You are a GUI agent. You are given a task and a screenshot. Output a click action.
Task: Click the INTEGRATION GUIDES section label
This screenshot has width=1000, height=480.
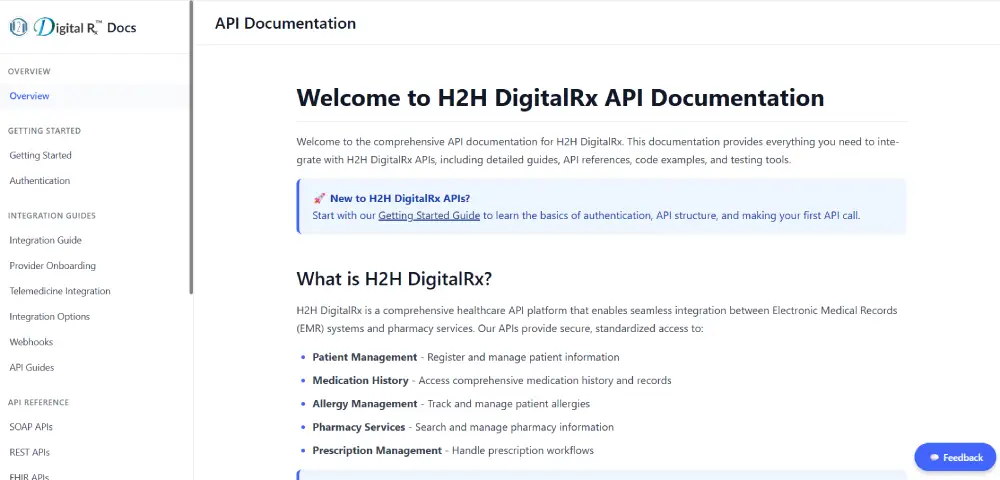tap(52, 215)
